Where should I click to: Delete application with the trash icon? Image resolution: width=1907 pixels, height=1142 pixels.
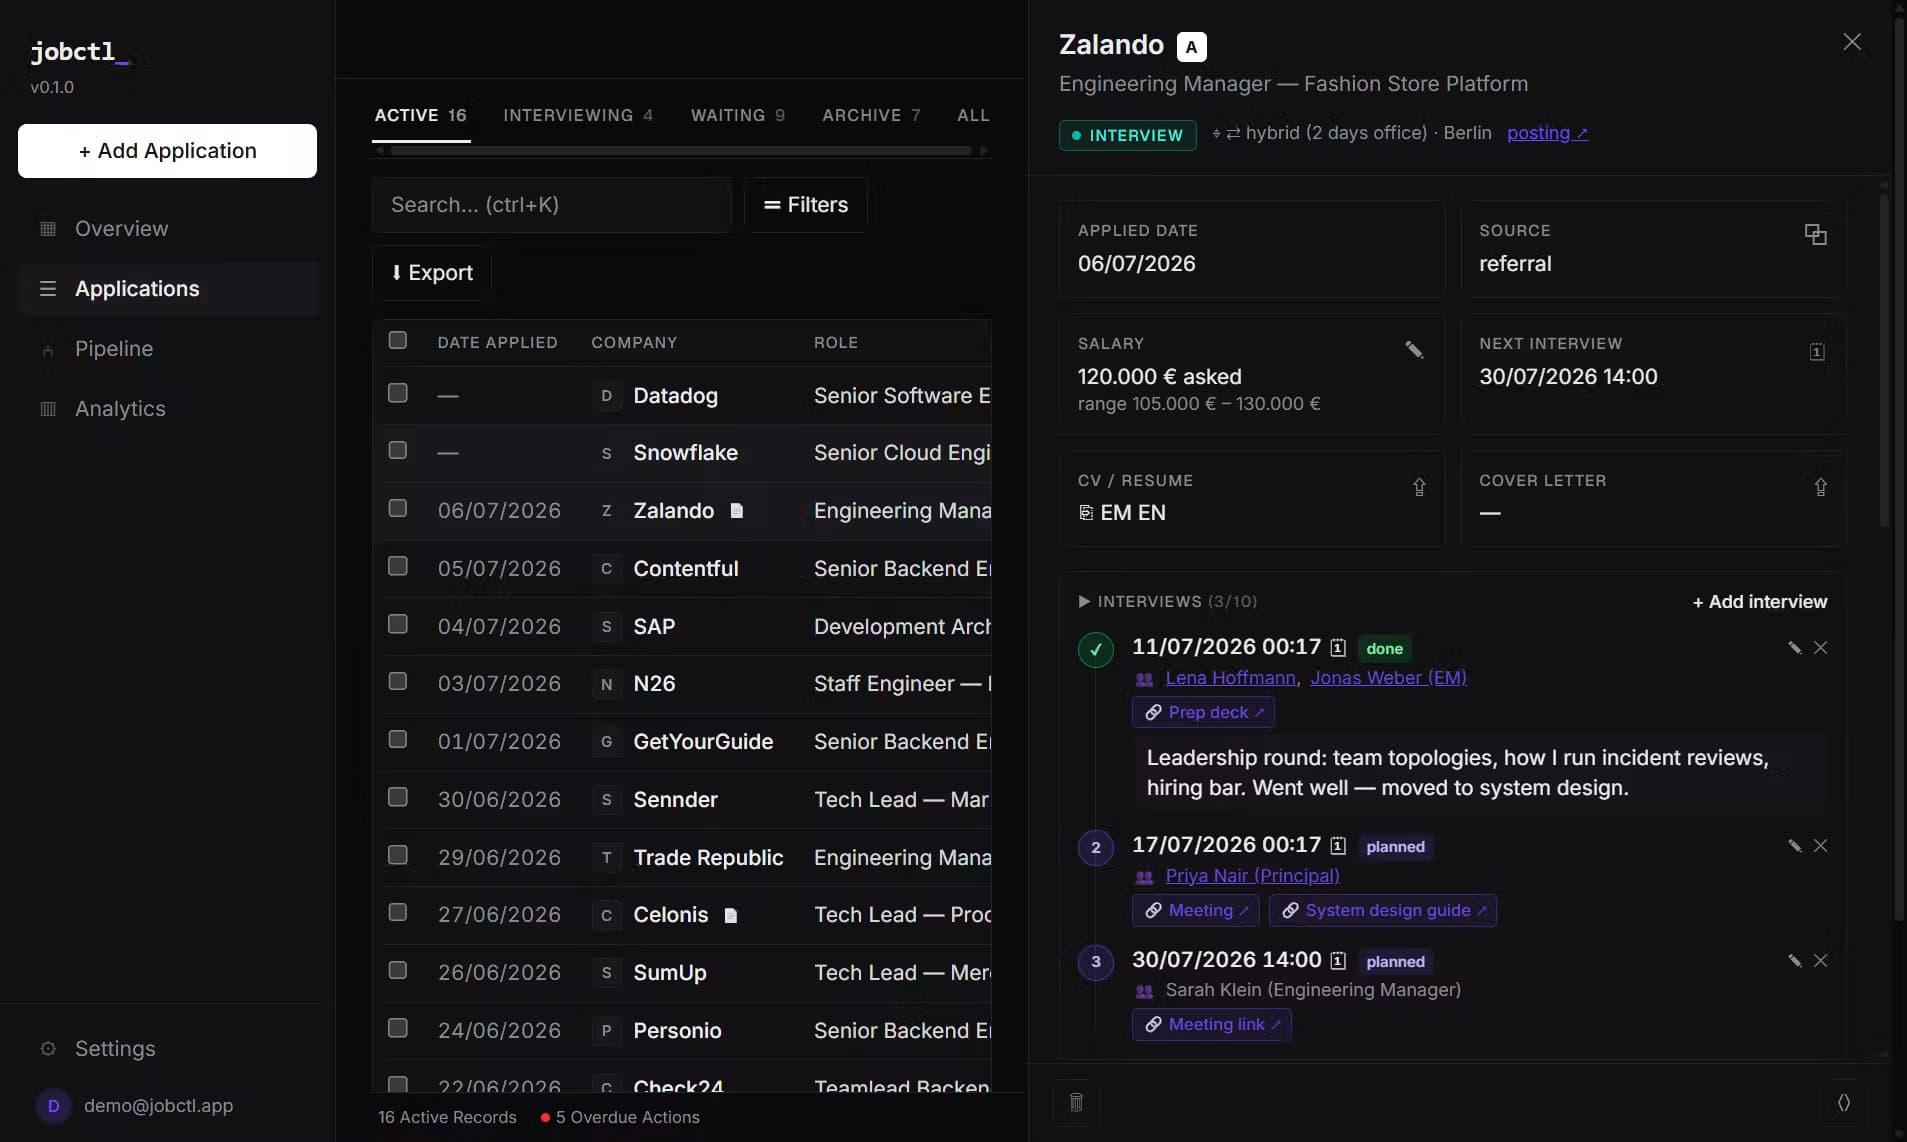point(1076,1102)
